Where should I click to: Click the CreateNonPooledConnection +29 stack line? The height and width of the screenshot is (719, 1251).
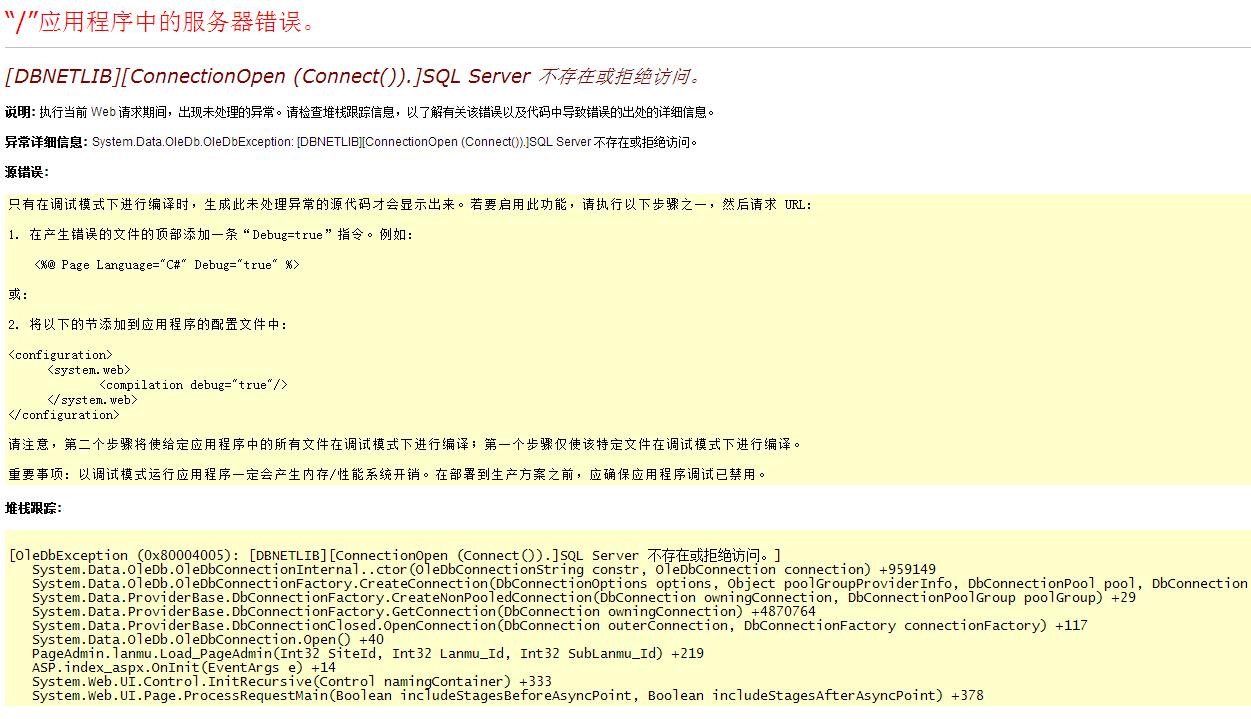point(584,597)
